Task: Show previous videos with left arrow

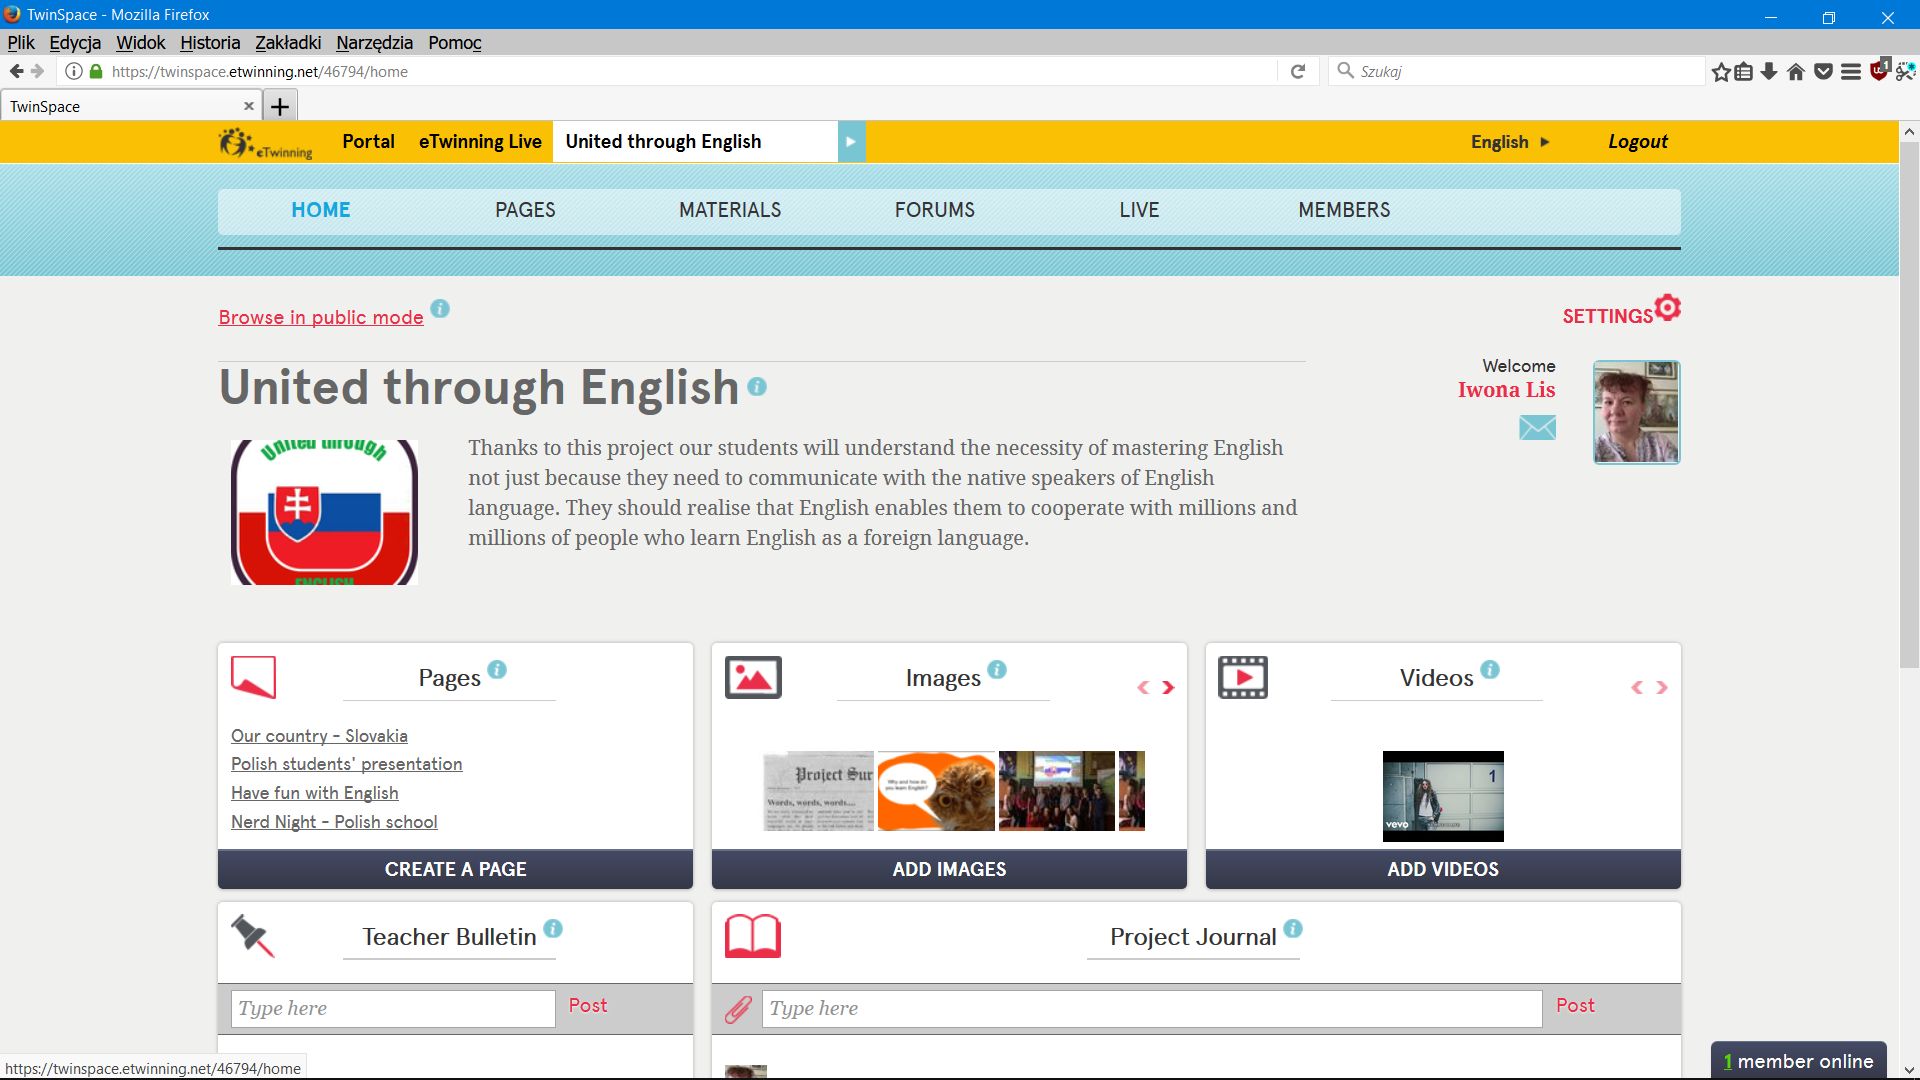Action: pos(1637,688)
